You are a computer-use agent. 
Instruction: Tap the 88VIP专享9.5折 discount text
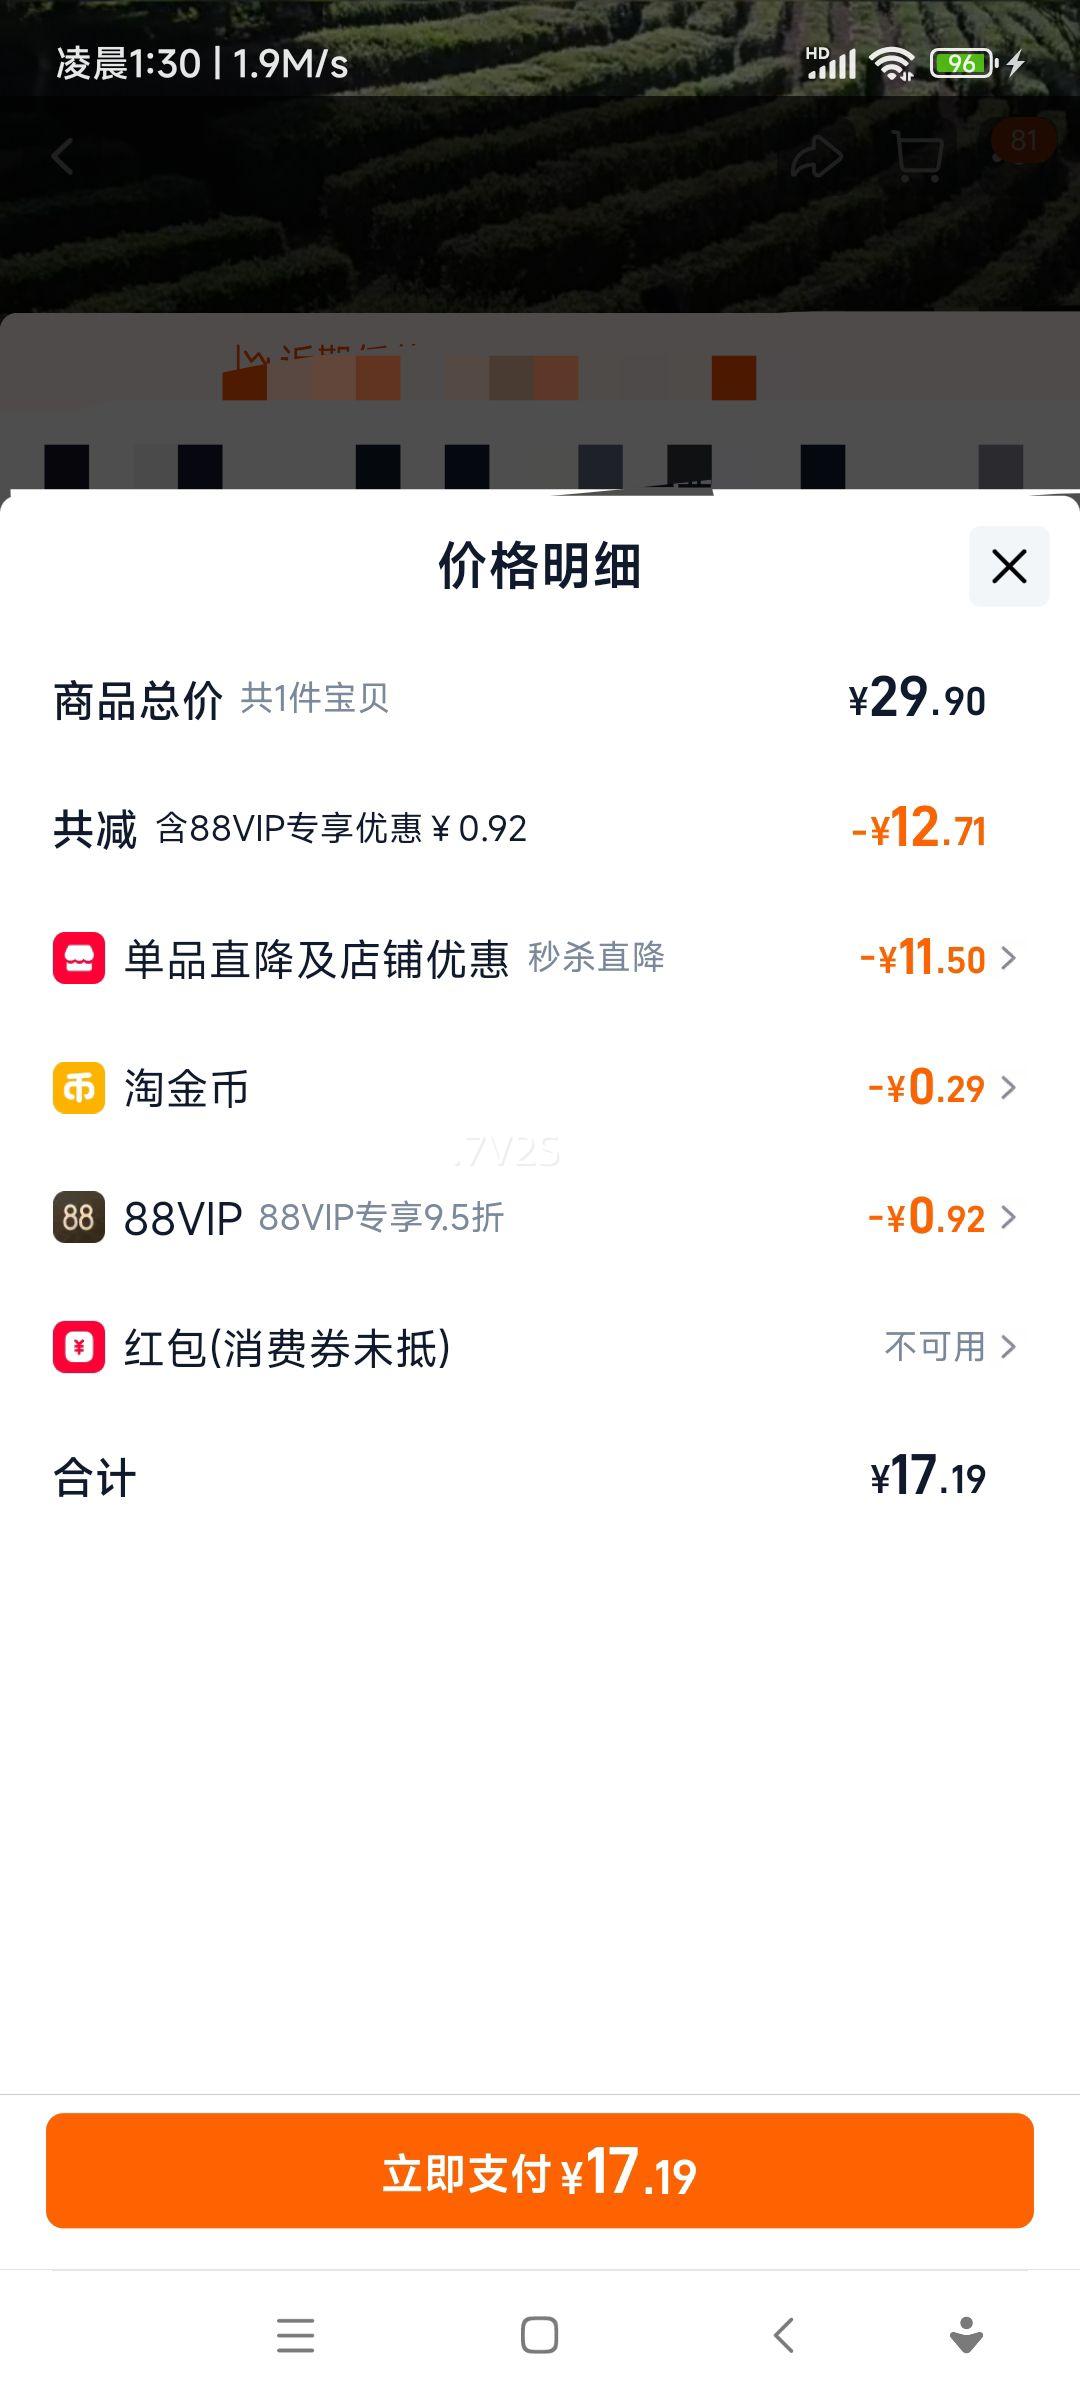(381, 1217)
